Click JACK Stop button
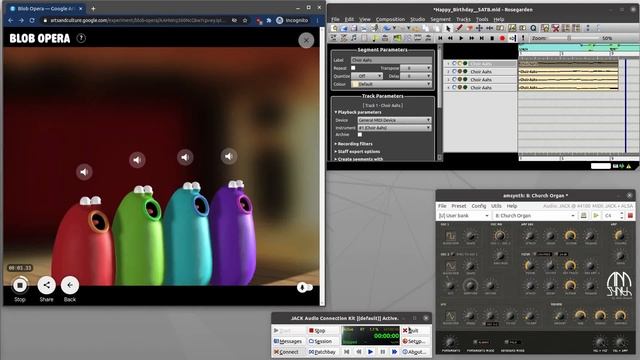640x360 pixels. 322,331
